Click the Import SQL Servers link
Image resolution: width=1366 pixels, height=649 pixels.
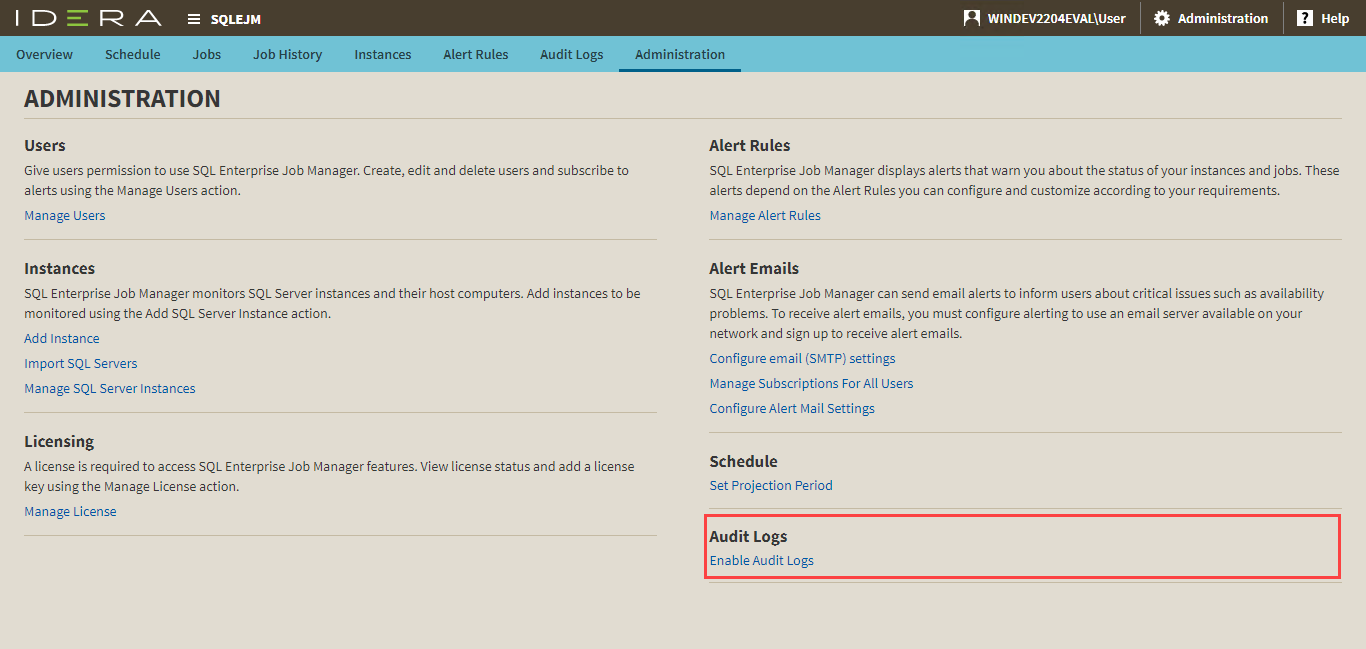pos(80,363)
